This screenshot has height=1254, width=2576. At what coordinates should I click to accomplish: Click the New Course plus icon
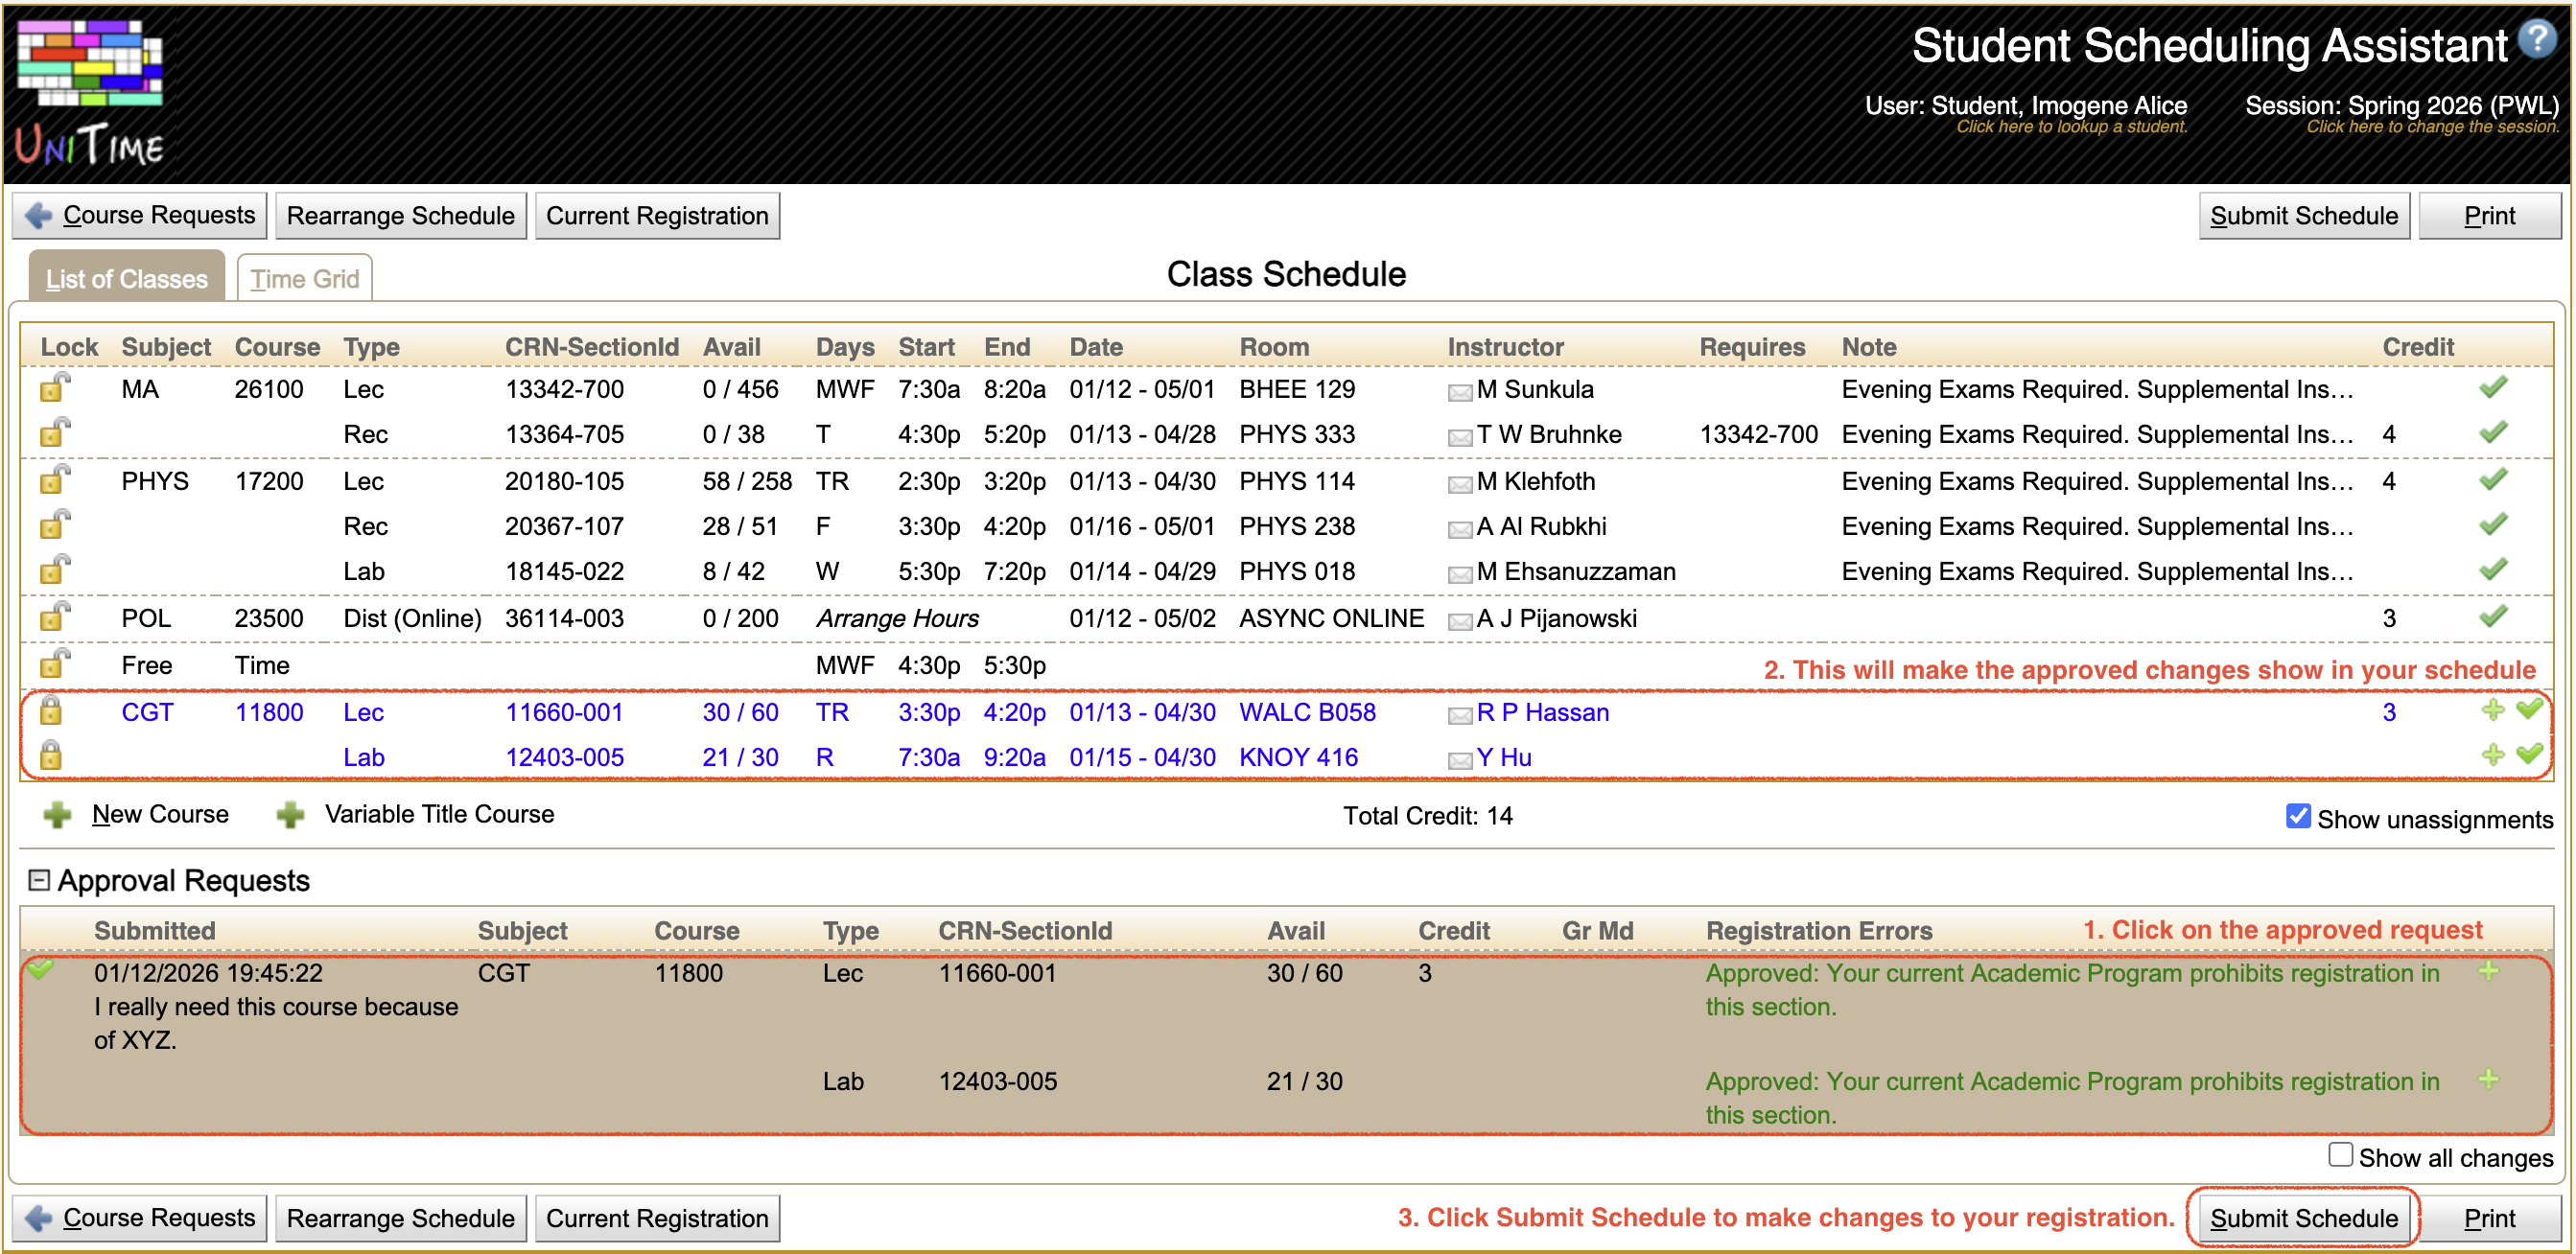58,815
